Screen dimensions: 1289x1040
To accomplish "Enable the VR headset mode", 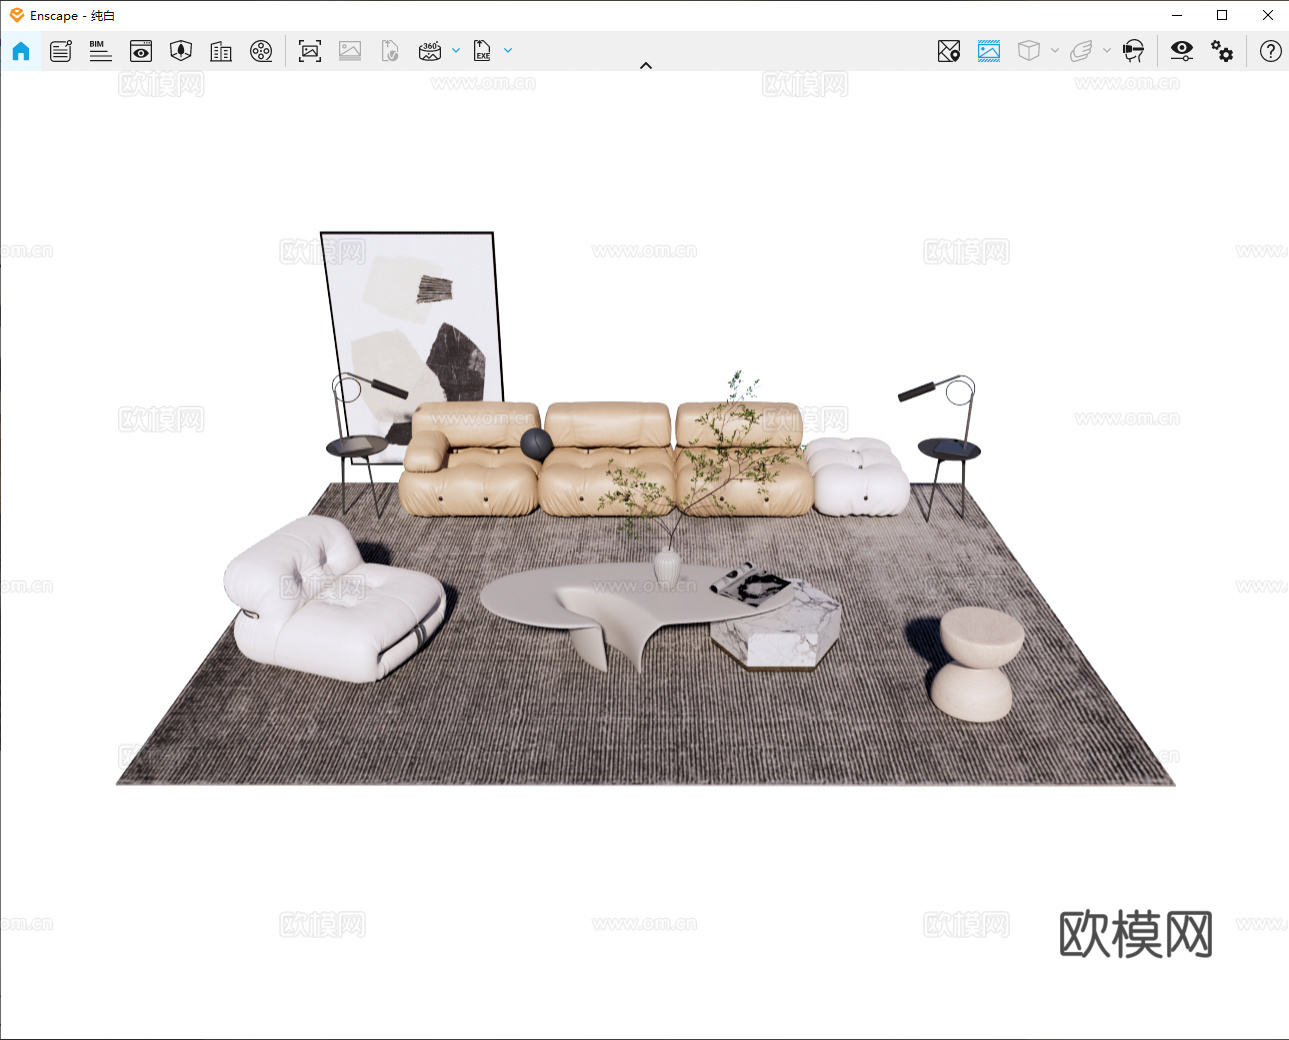I will click(1133, 51).
